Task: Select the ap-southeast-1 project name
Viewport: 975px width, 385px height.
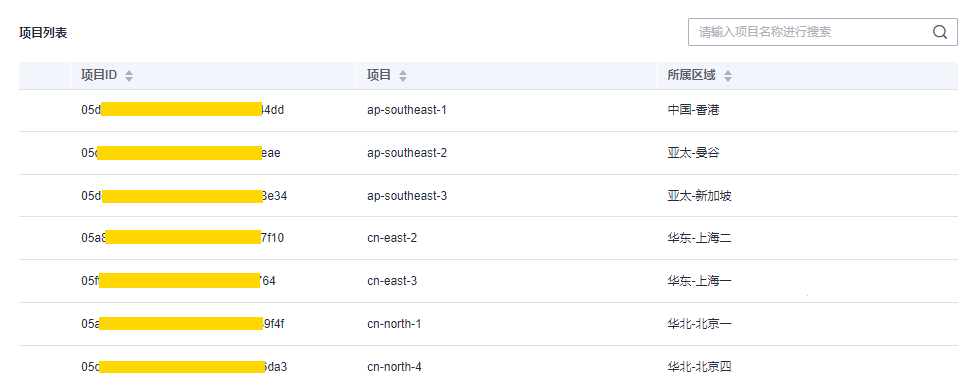Action: tap(407, 110)
